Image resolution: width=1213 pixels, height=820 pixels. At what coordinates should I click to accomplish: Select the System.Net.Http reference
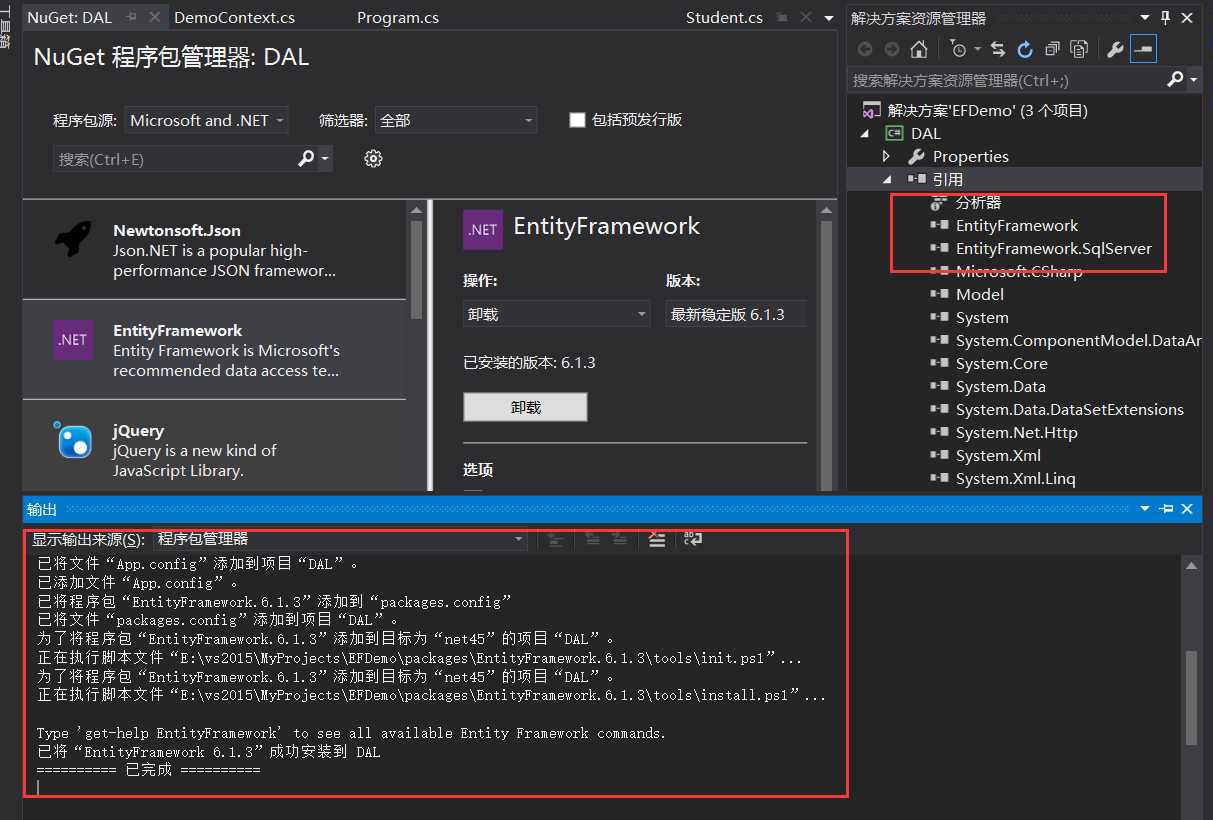pyautogui.click(x=1016, y=432)
